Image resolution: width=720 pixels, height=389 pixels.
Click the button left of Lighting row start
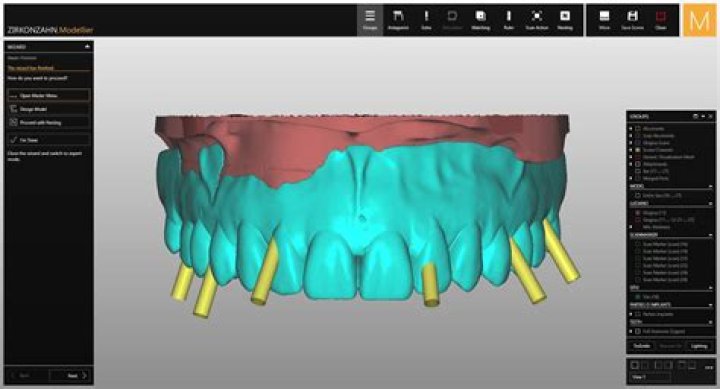(x=642, y=346)
